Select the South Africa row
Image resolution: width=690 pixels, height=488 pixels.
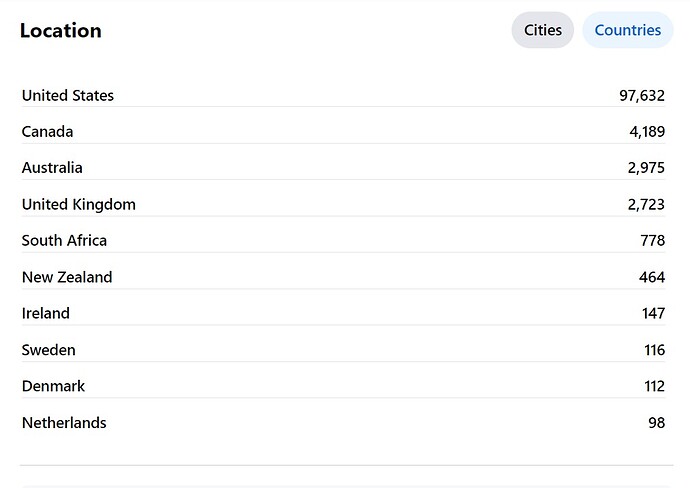343,241
